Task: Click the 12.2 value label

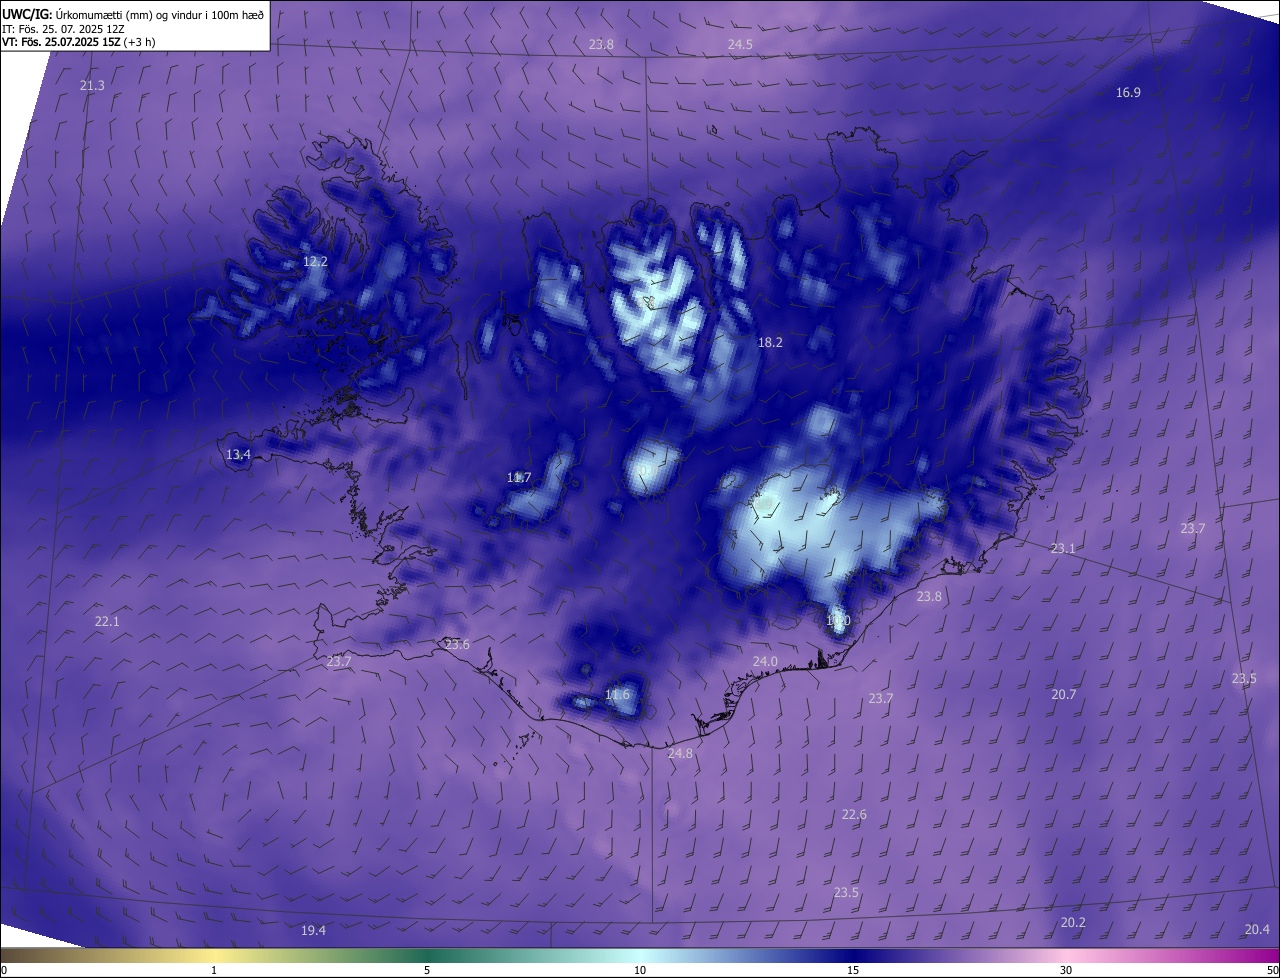Action: pyautogui.click(x=315, y=261)
